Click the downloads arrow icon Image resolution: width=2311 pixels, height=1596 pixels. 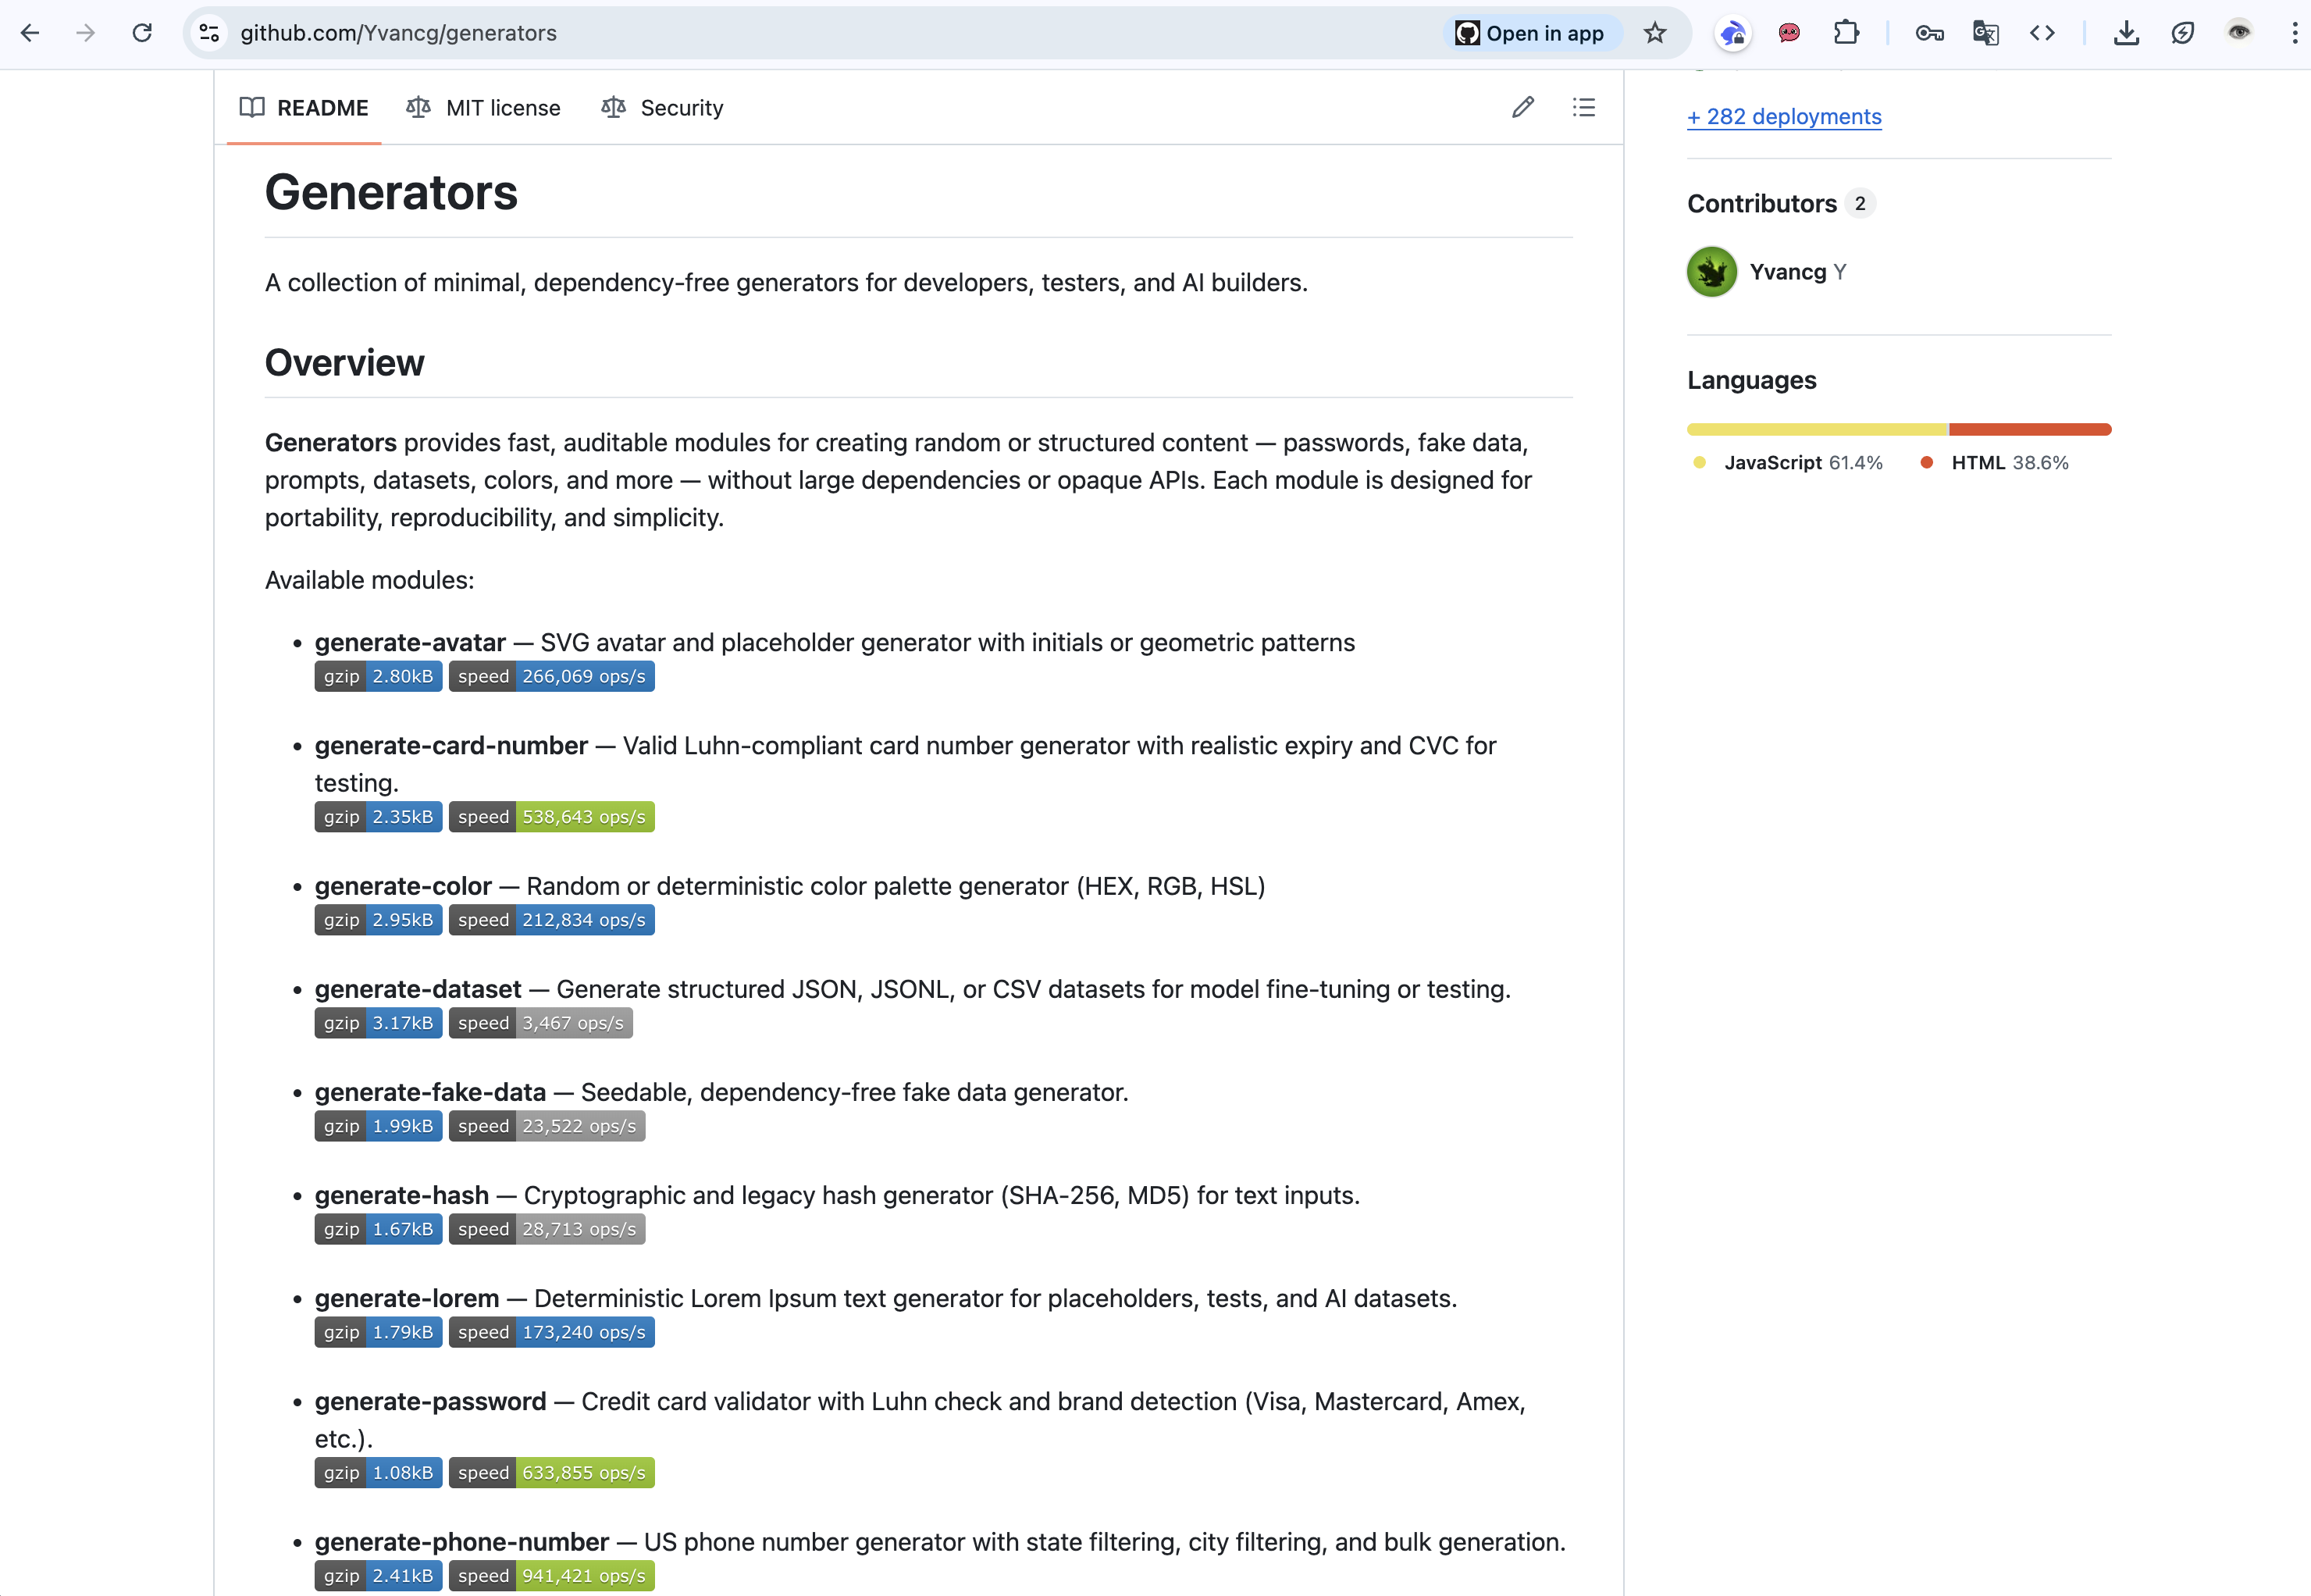pos(2126,33)
